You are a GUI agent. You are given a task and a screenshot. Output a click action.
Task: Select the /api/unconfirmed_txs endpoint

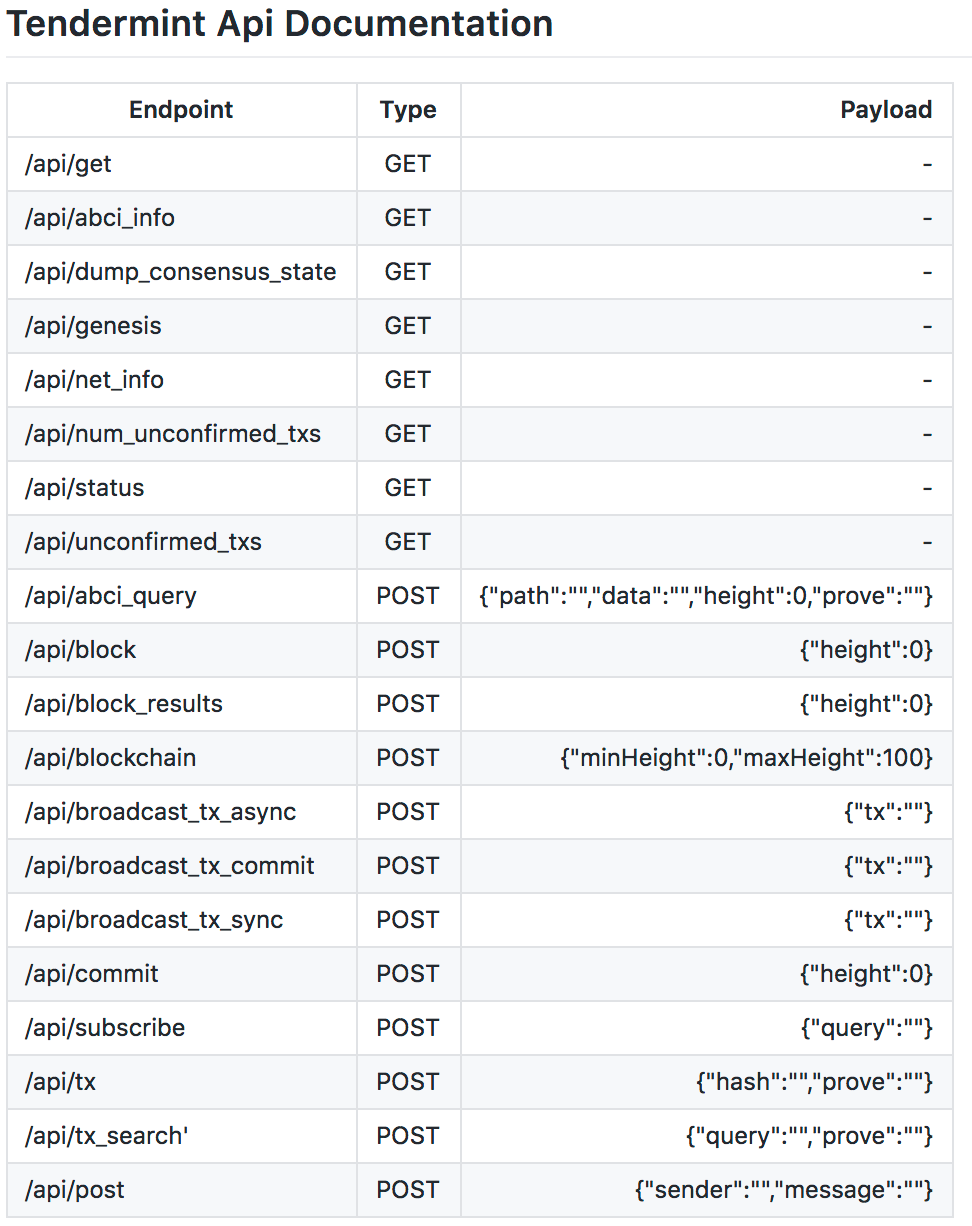[143, 542]
